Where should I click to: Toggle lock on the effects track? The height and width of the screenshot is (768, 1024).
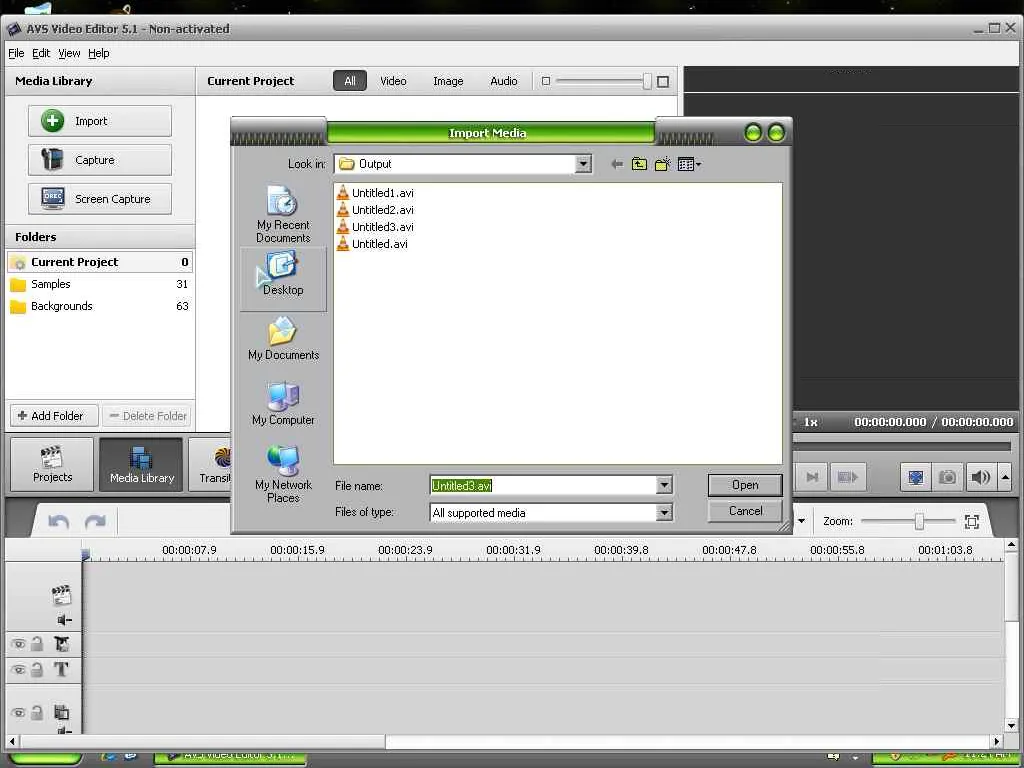coord(37,644)
